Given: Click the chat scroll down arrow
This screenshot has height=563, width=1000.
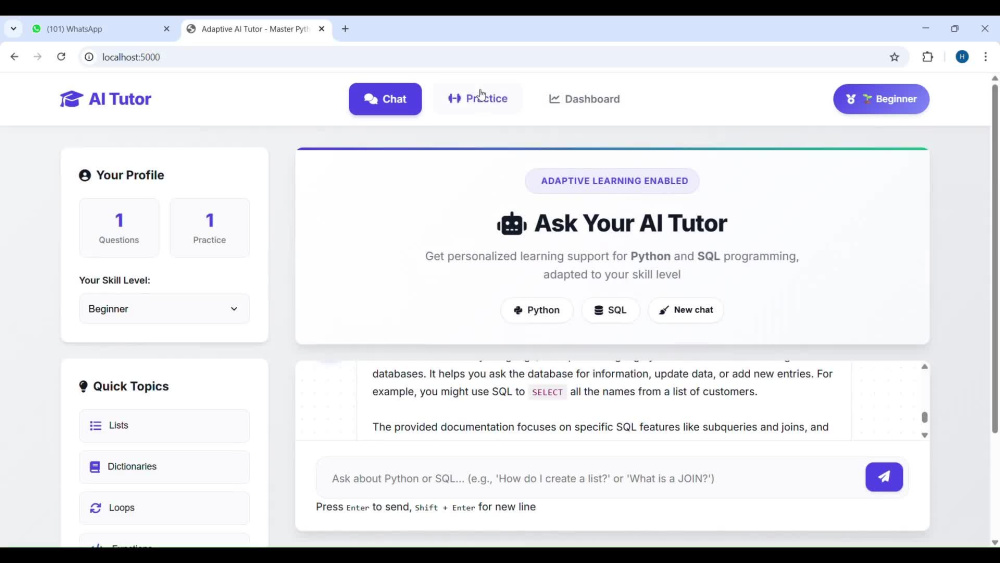Looking at the screenshot, I should 924,435.
